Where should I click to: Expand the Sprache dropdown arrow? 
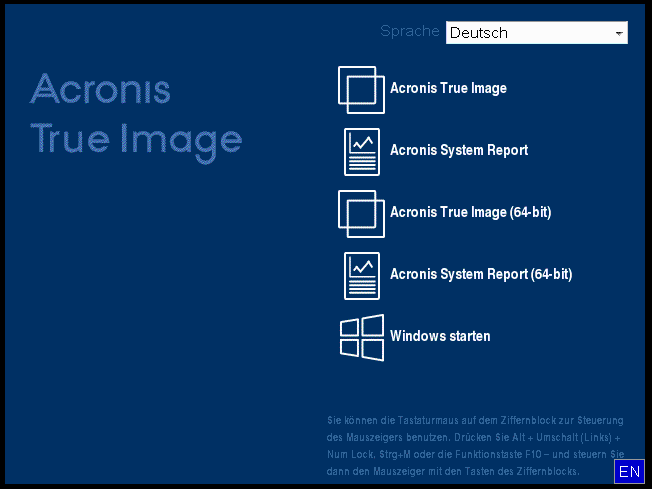619,33
